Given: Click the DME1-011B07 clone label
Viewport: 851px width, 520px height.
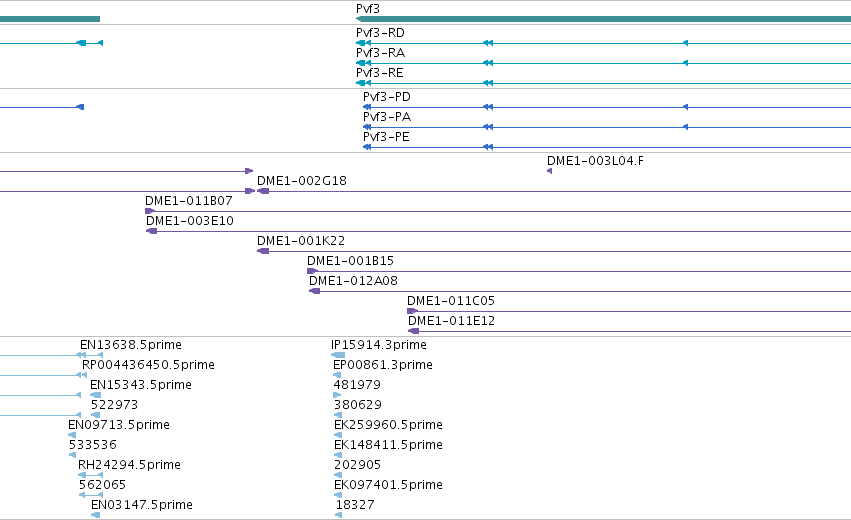Looking at the screenshot, I should 188,201.
